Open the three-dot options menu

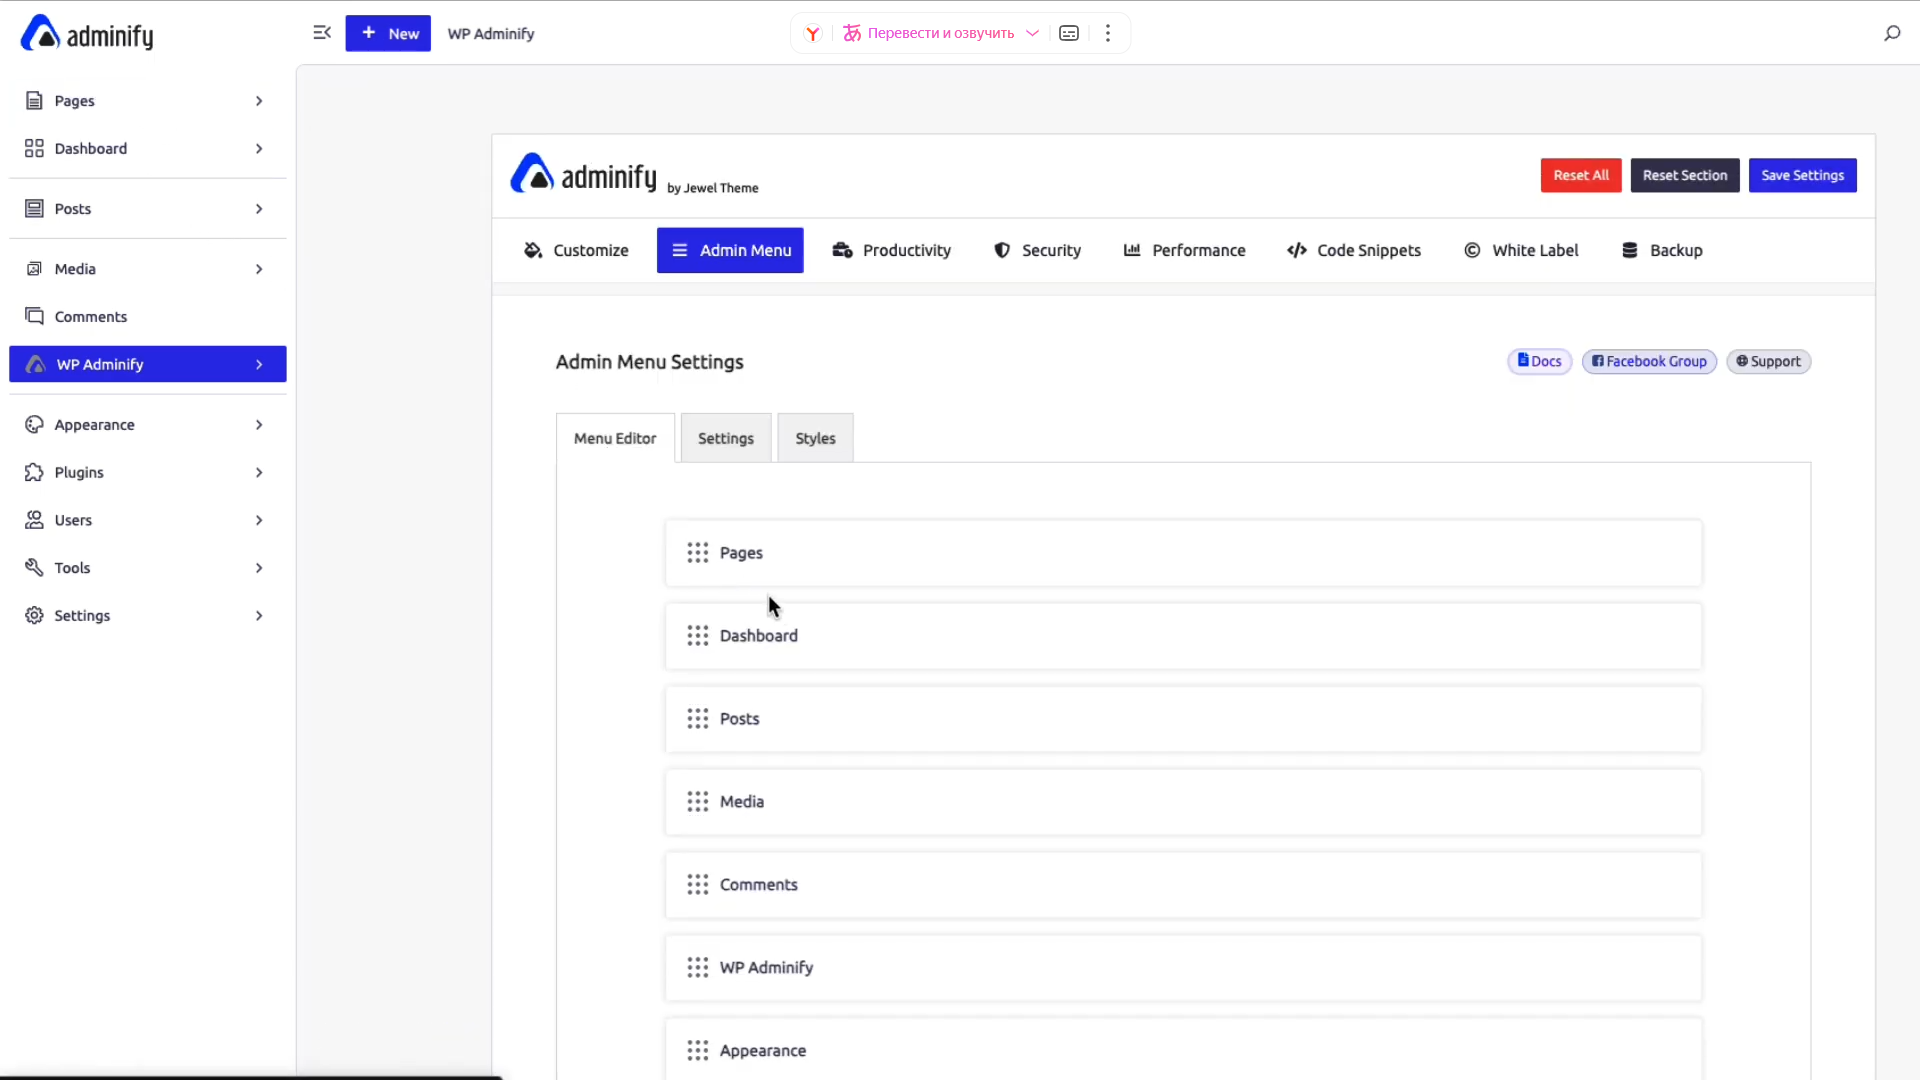tap(1108, 33)
